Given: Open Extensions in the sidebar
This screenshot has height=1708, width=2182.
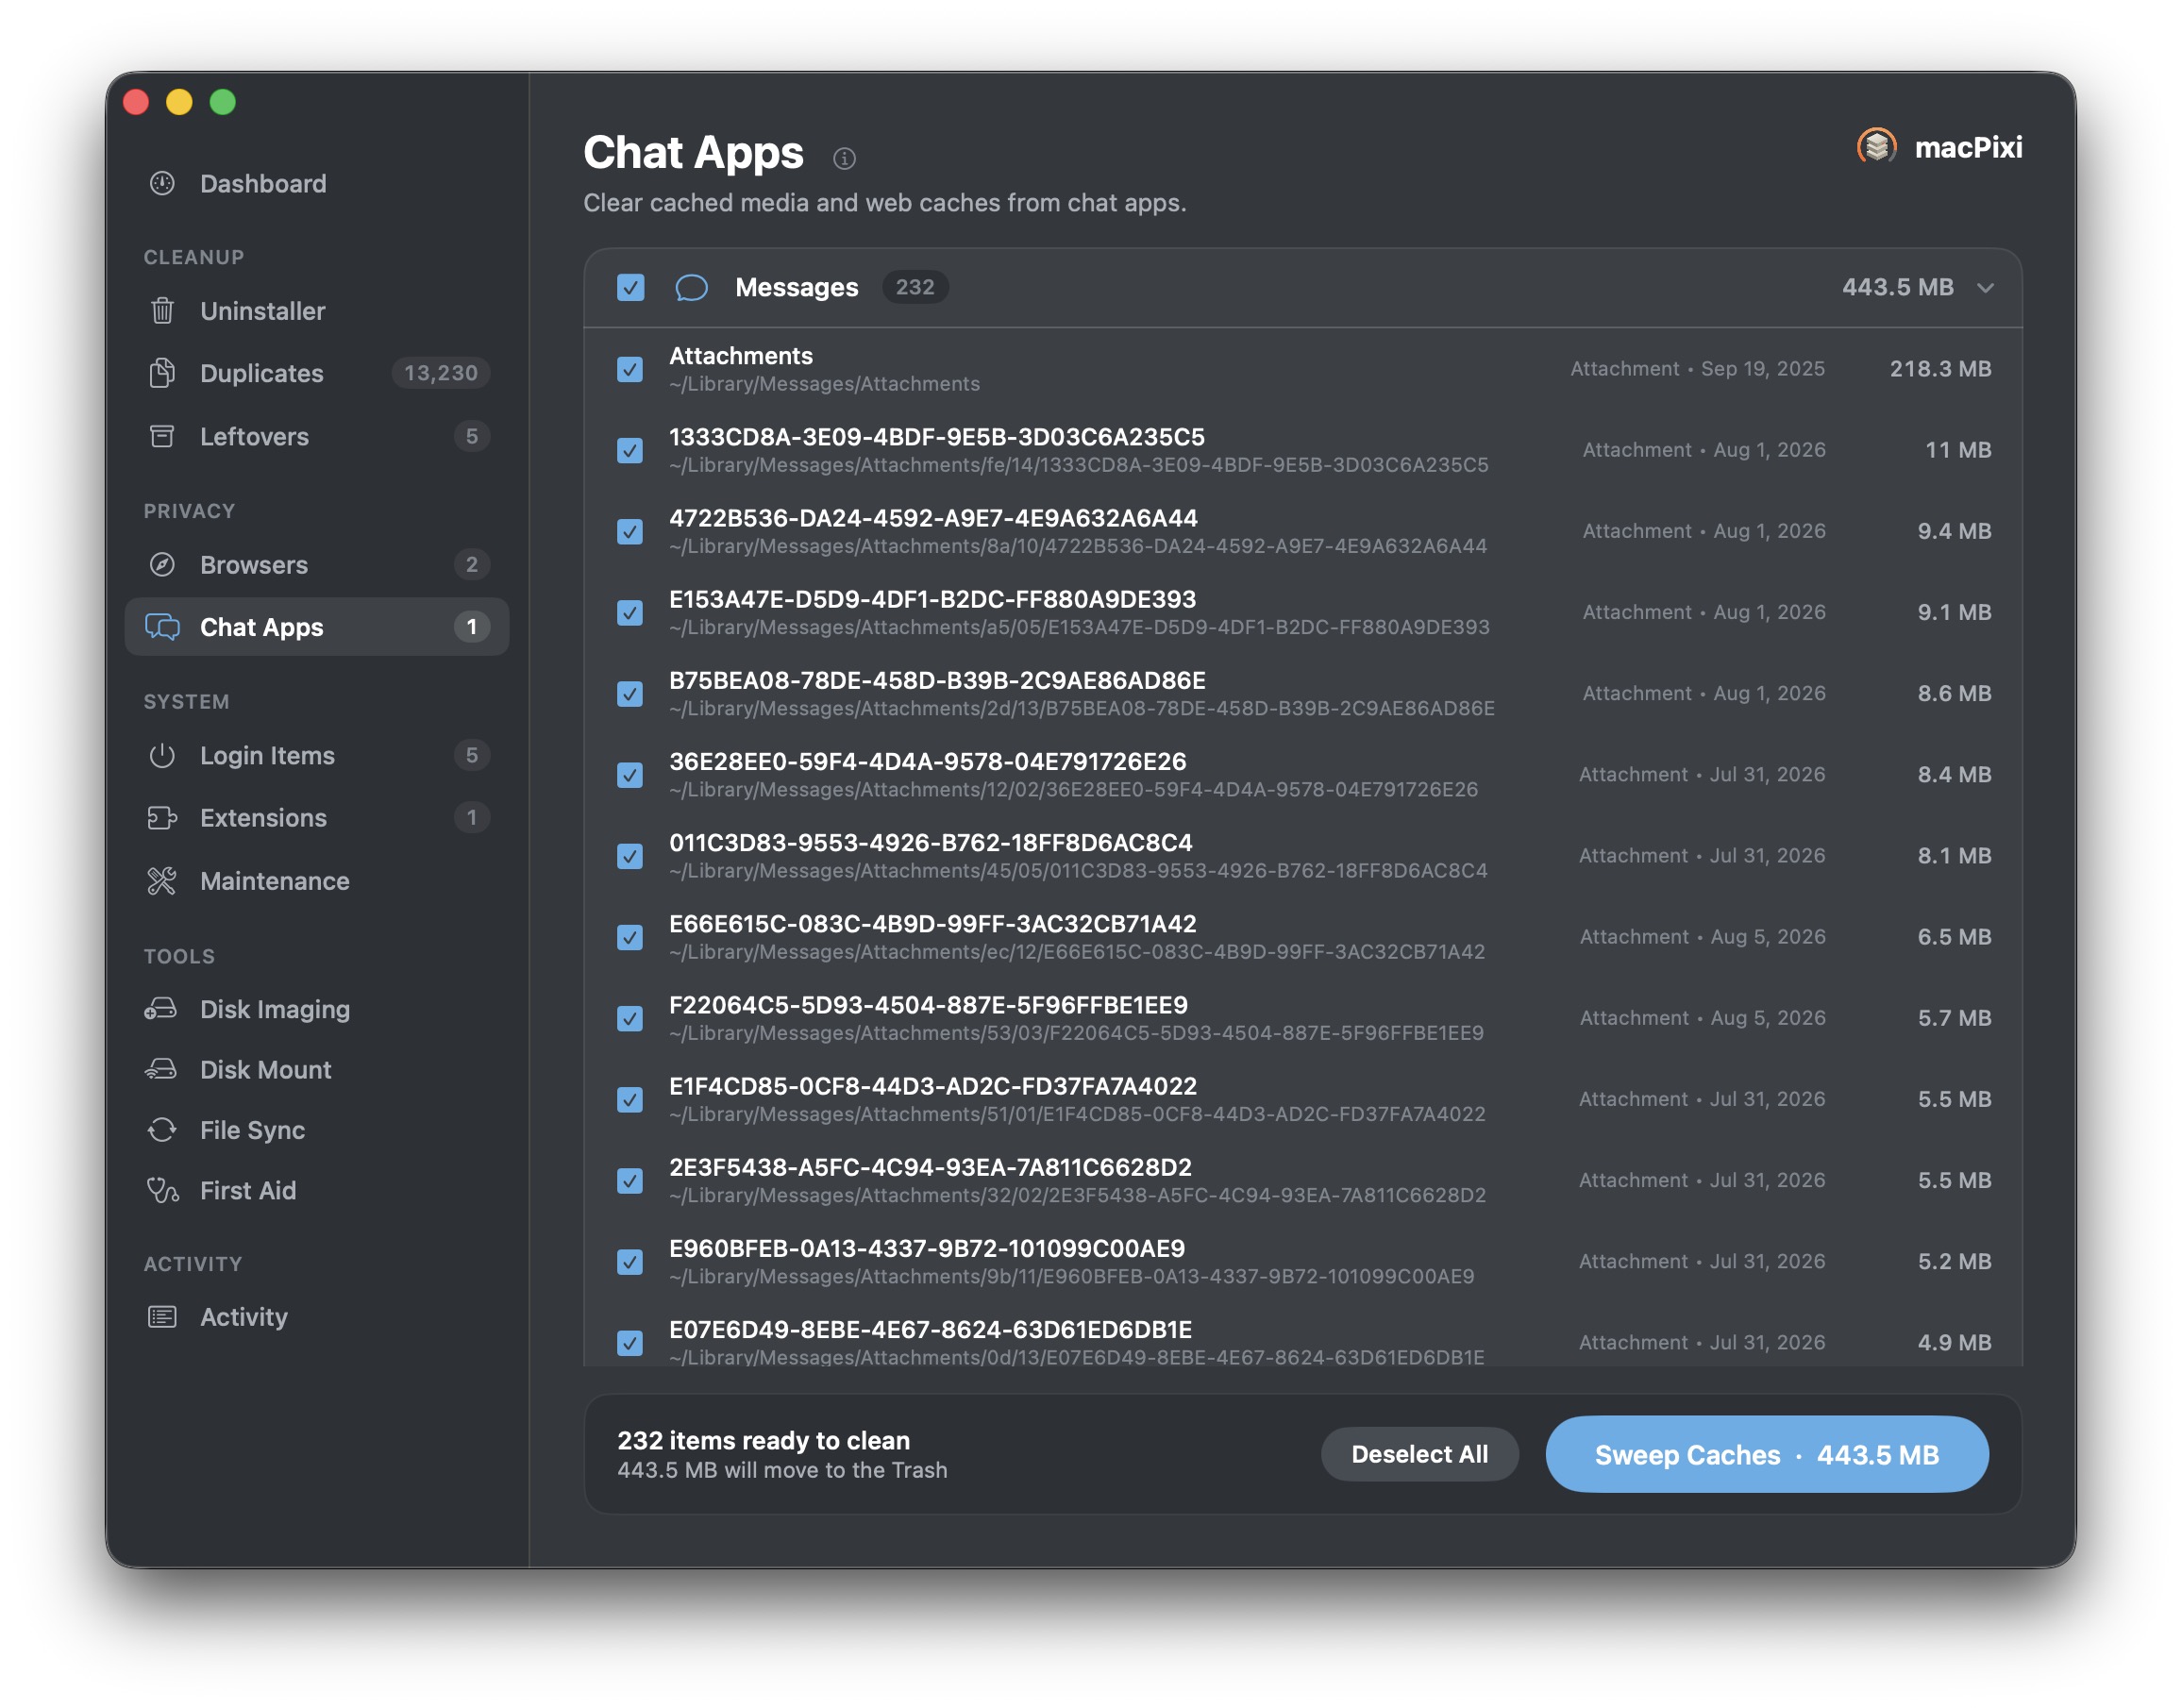Looking at the screenshot, I should pyautogui.click(x=317, y=818).
